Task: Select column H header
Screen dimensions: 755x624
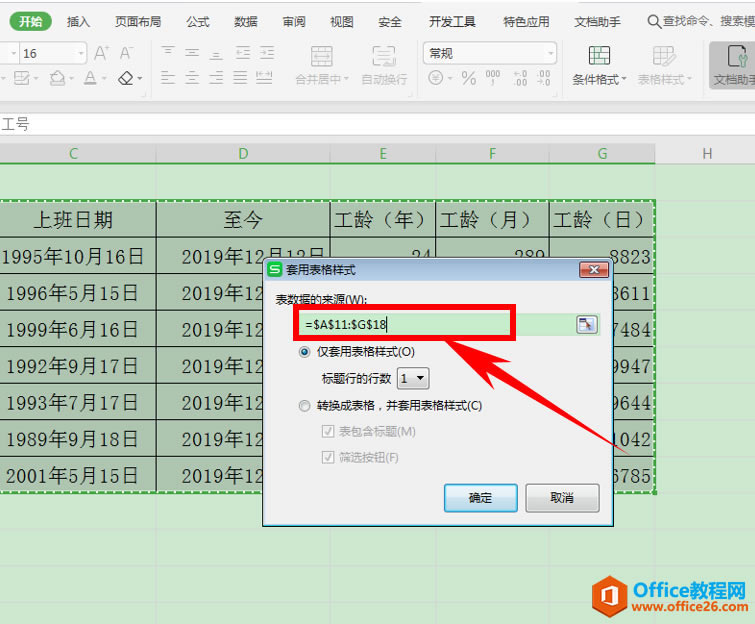Action: pos(706,154)
